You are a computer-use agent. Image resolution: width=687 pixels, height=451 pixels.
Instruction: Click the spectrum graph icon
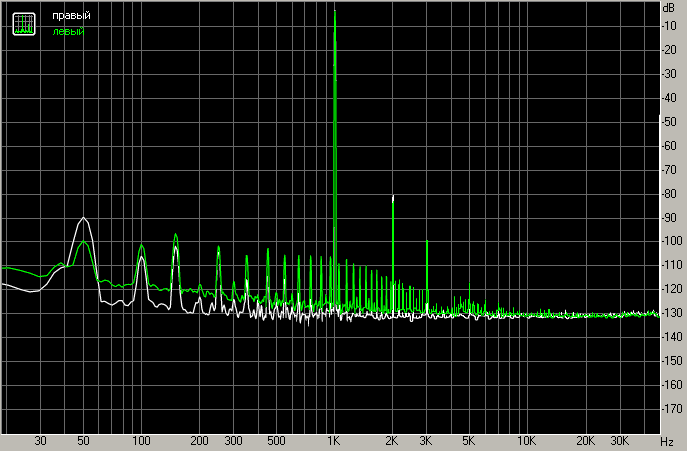(x=24, y=24)
